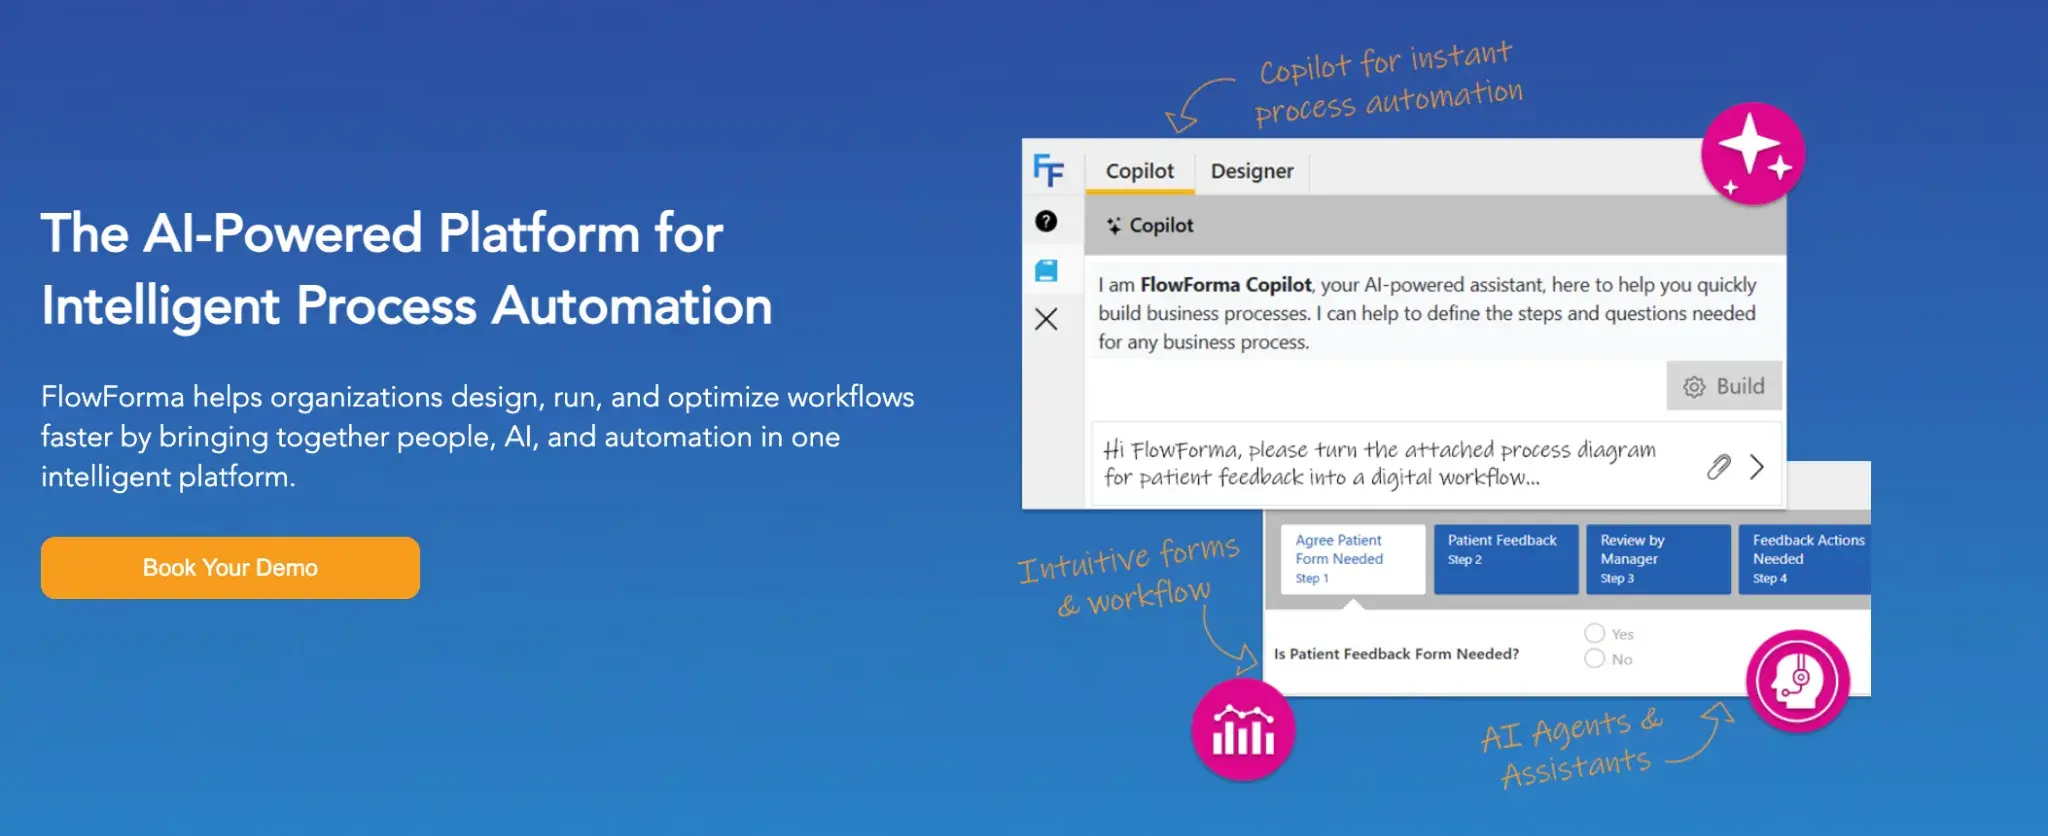The width and height of the screenshot is (2048, 836).
Task: Click the main AI-Powered Platform heading
Action: [x=407, y=270]
